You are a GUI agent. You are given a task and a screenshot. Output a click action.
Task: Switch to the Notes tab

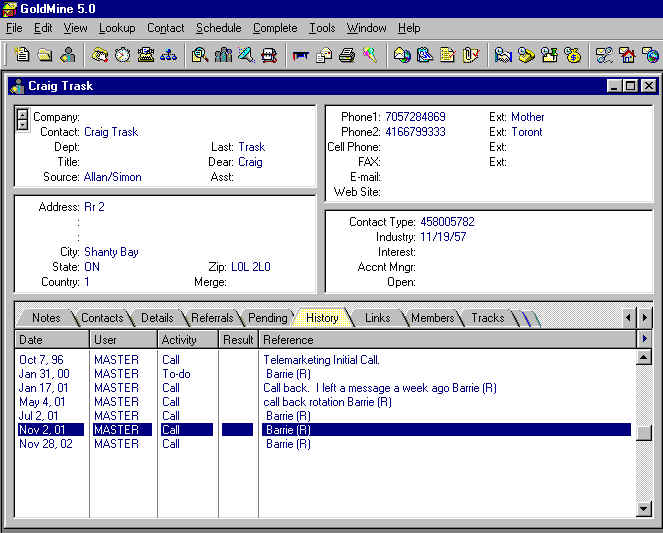click(46, 318)
